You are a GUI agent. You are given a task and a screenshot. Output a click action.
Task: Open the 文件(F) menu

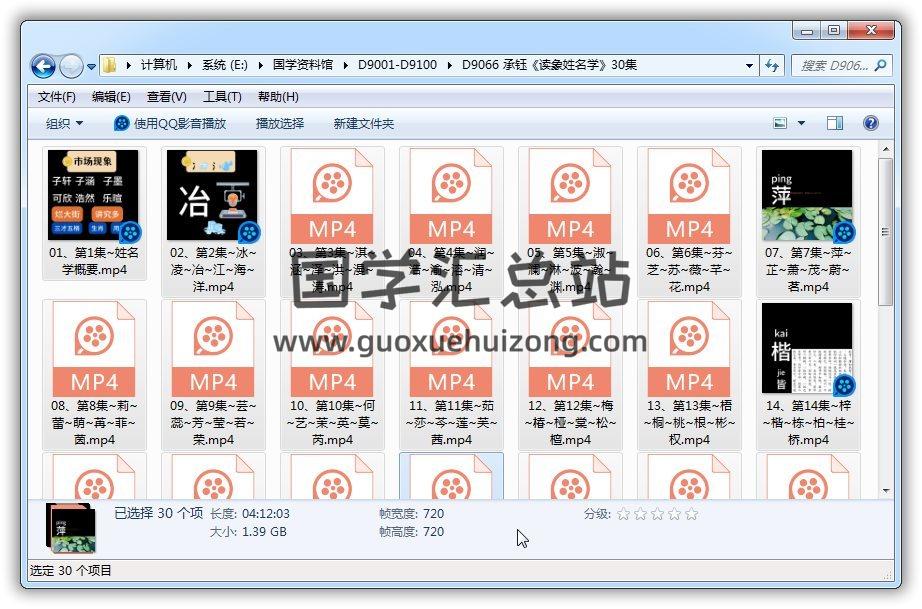[57, 97]
